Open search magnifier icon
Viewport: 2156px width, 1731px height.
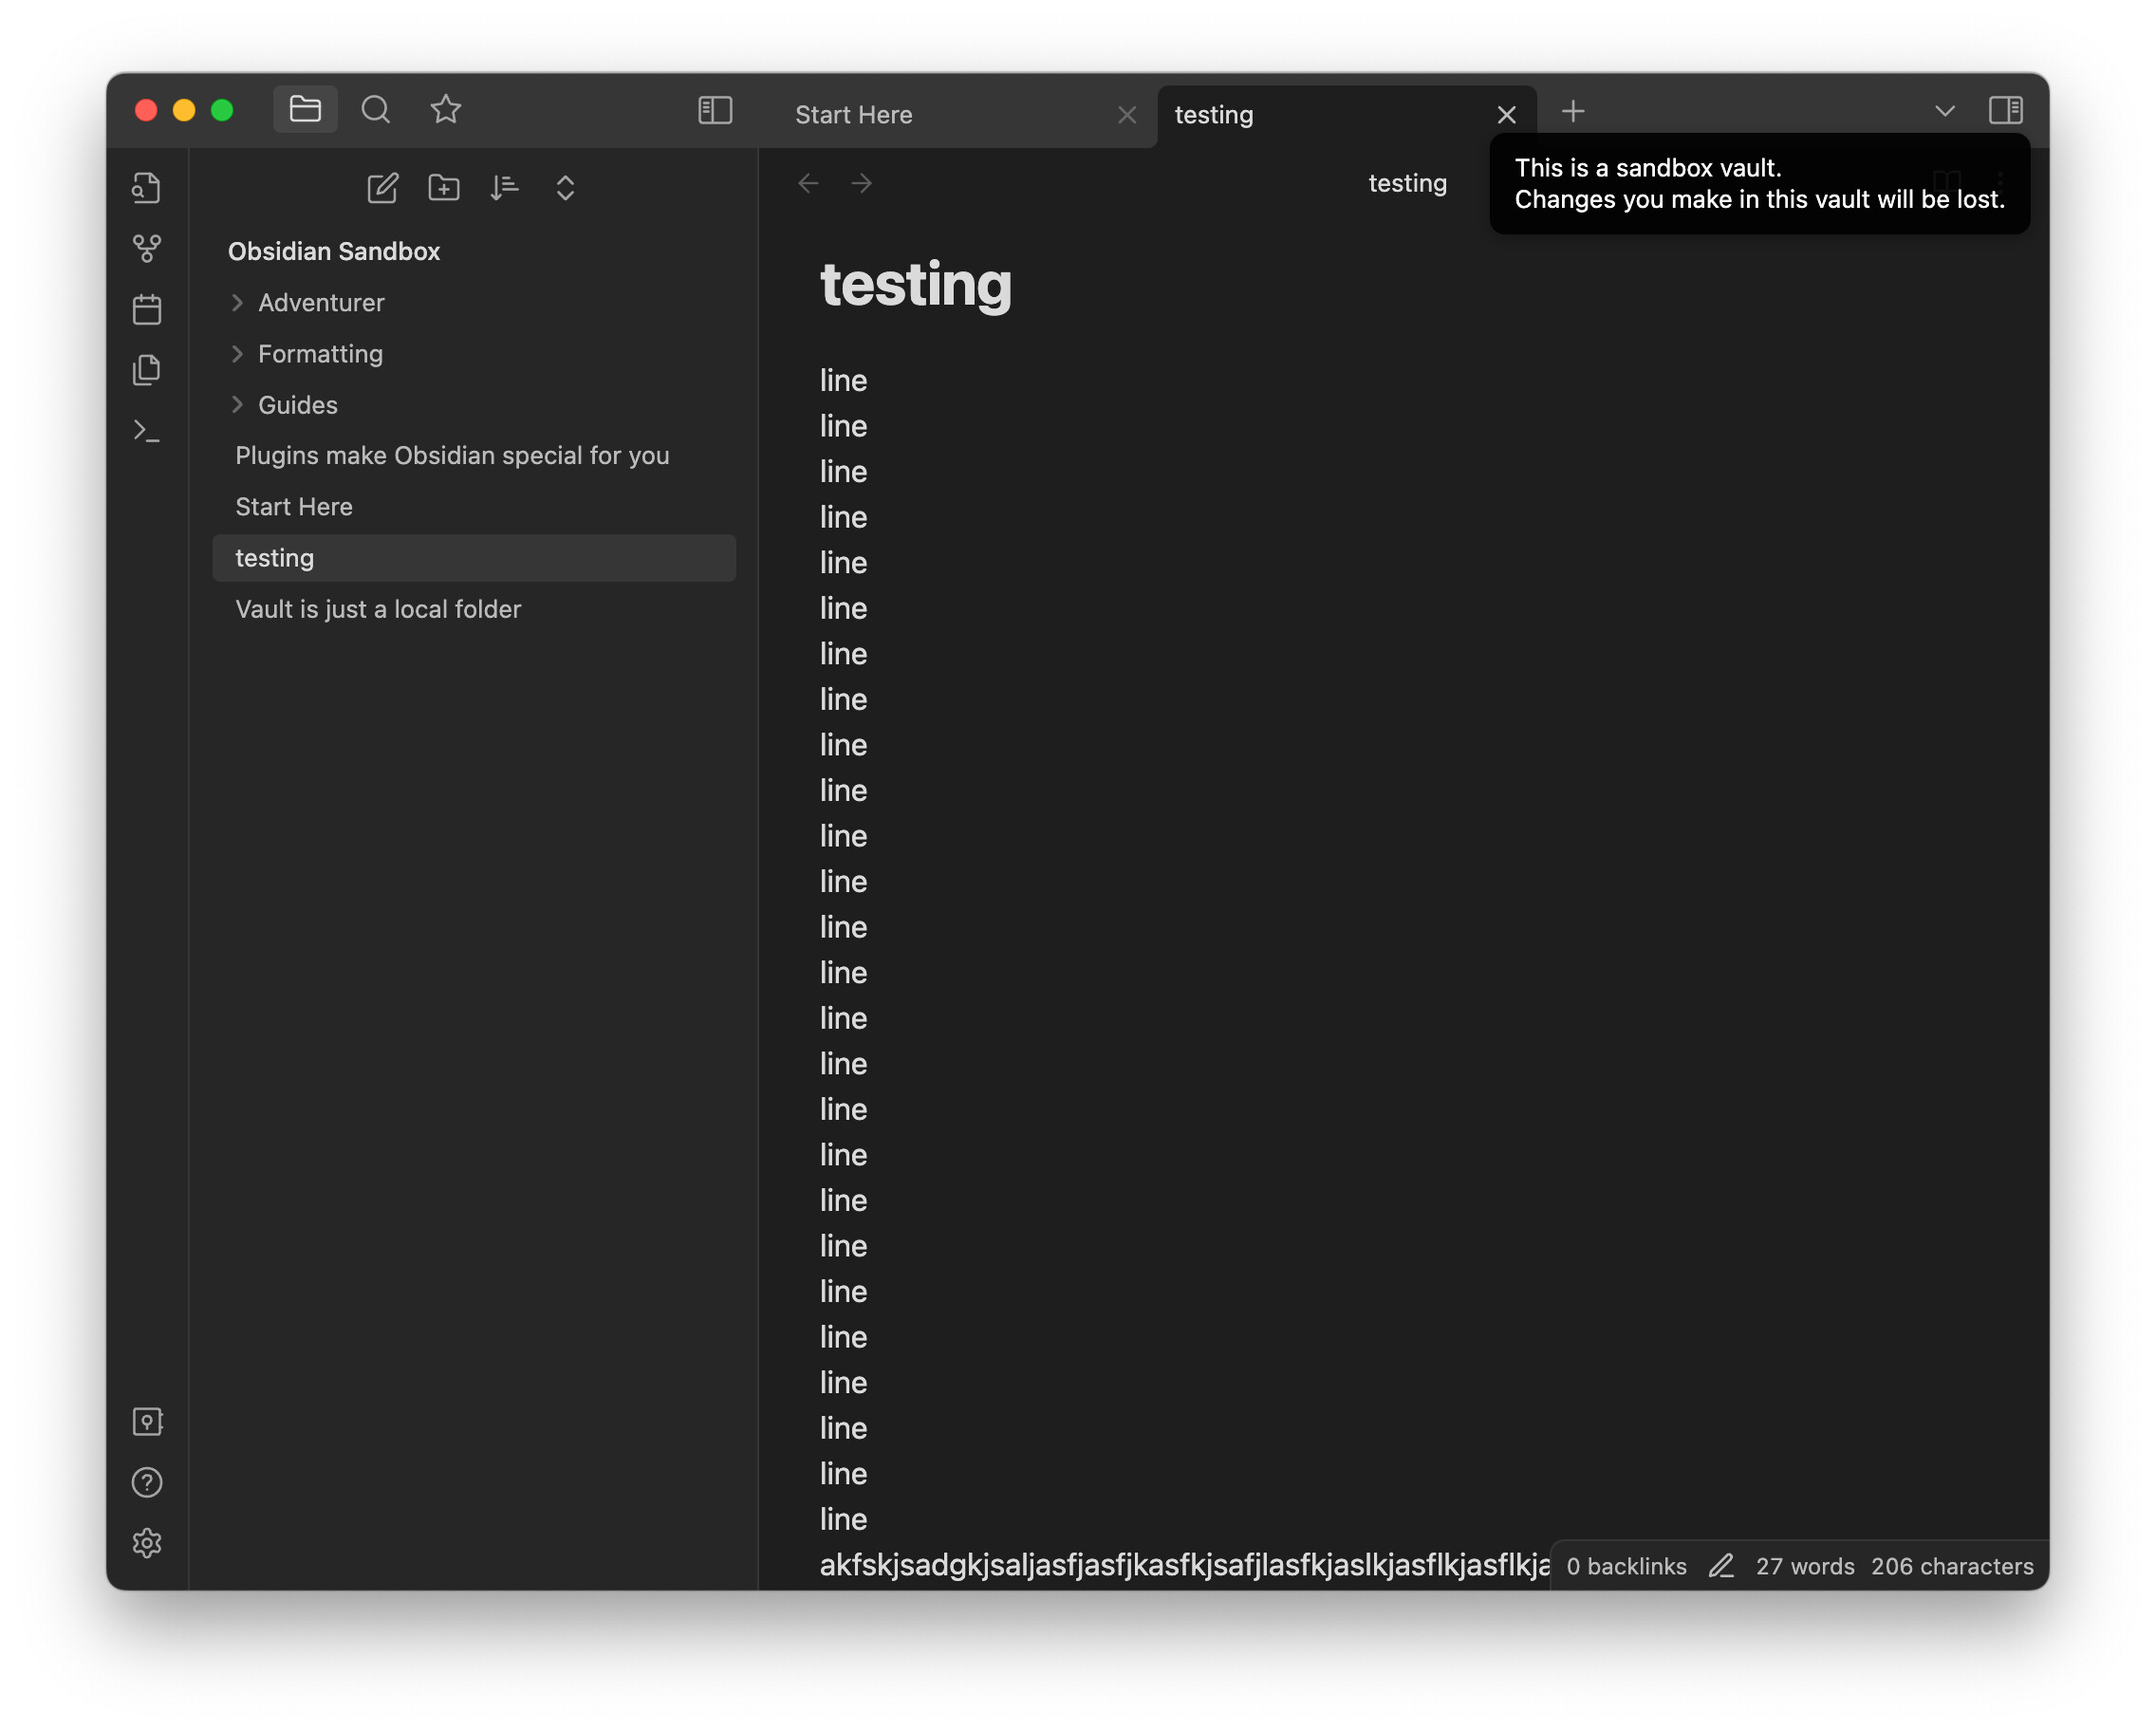pyautogui.click(x=375, y=109)
